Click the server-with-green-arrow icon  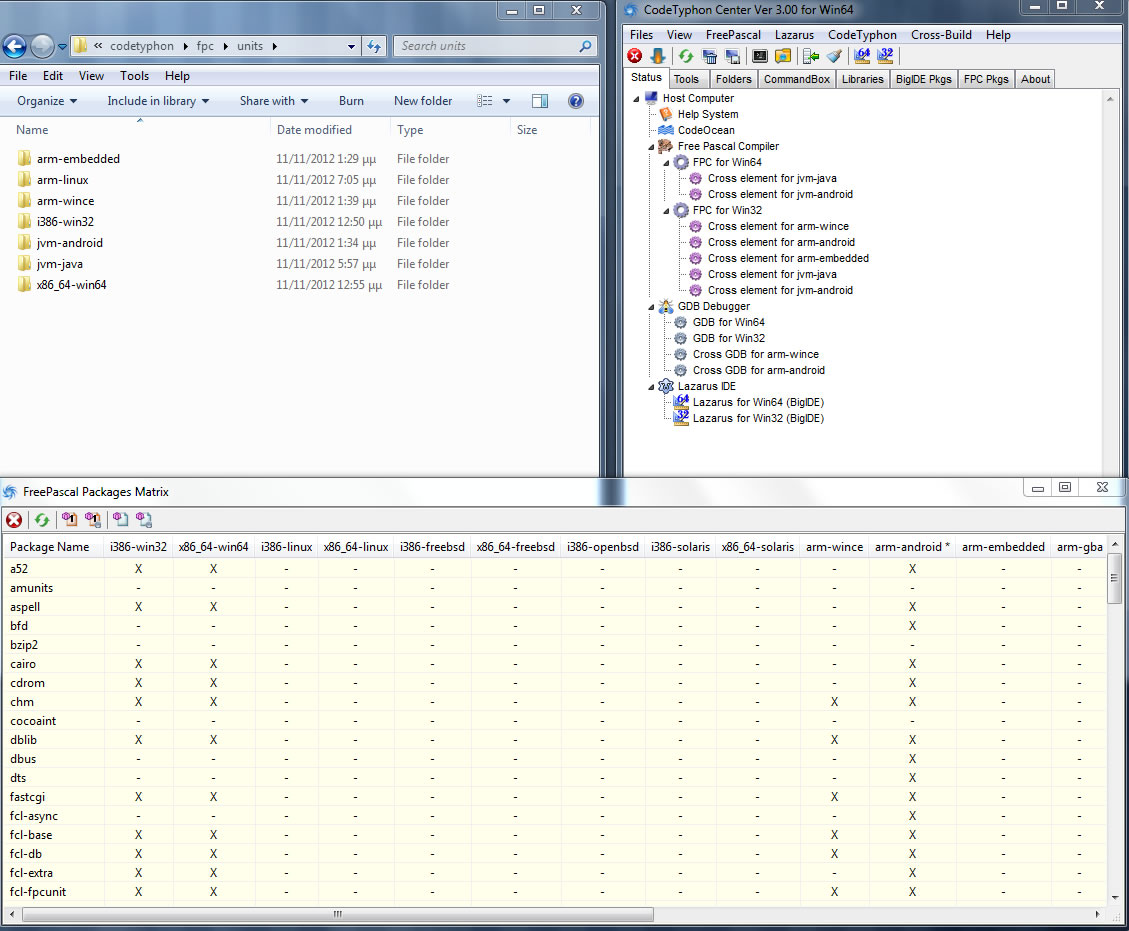(x=811, y=56)
